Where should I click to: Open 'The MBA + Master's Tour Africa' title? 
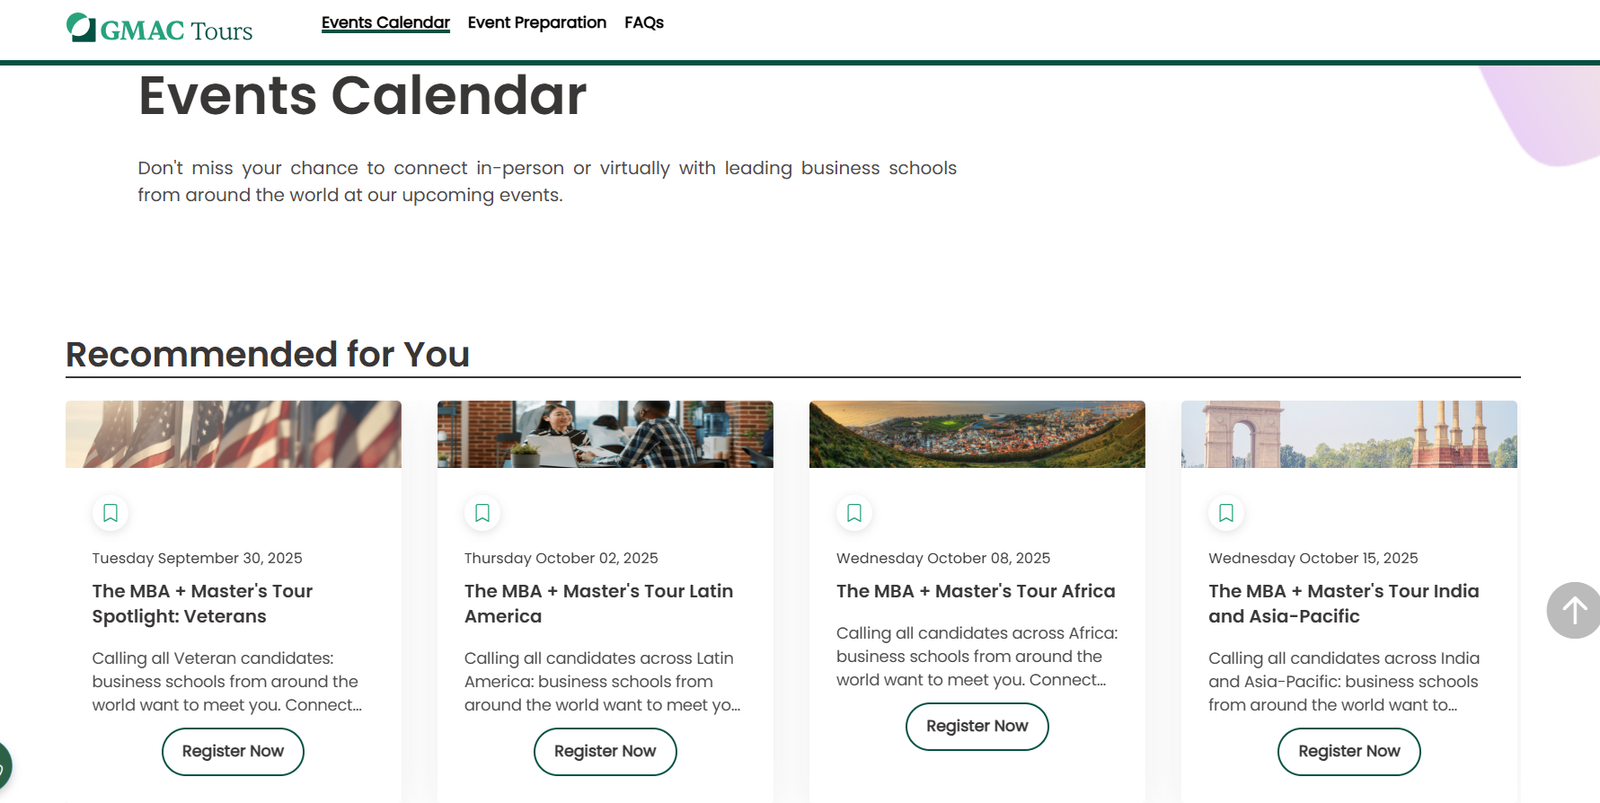pos(975,591)
